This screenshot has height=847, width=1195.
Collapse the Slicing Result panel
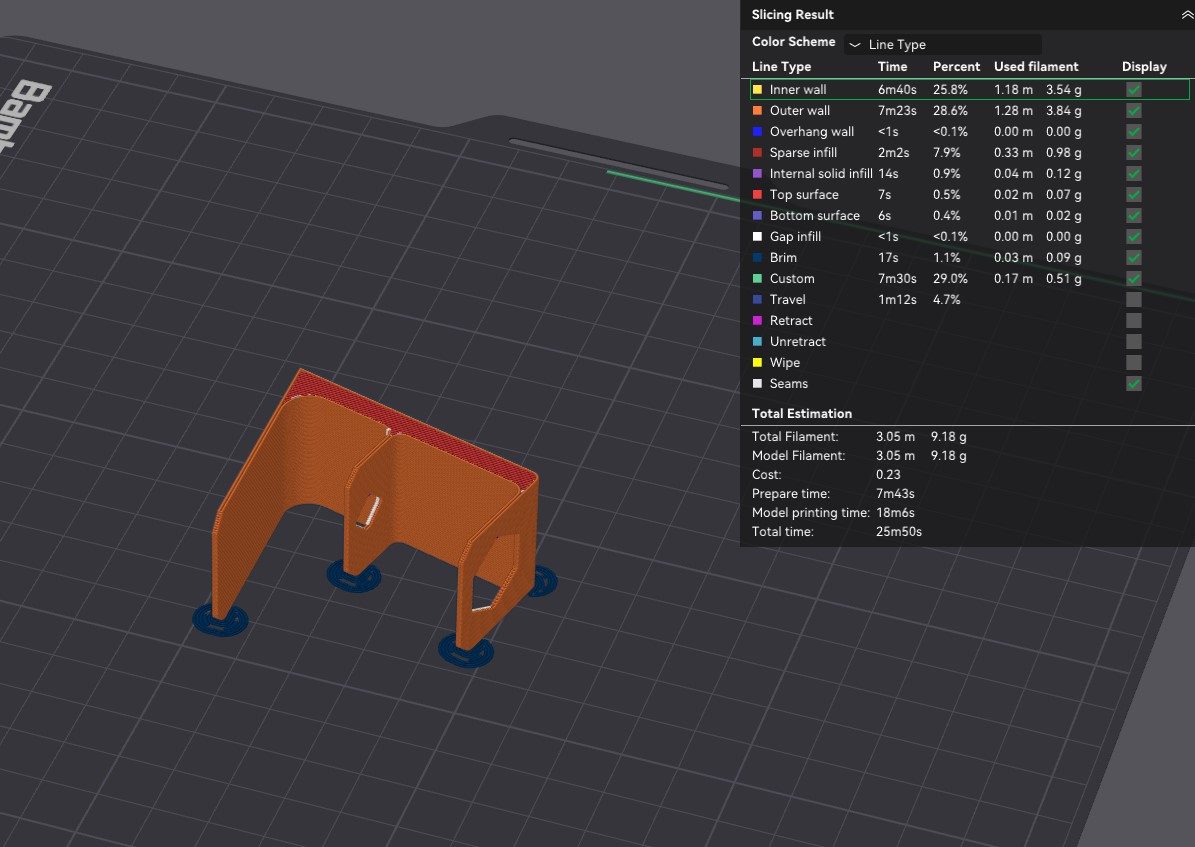tap(1187, 14)
